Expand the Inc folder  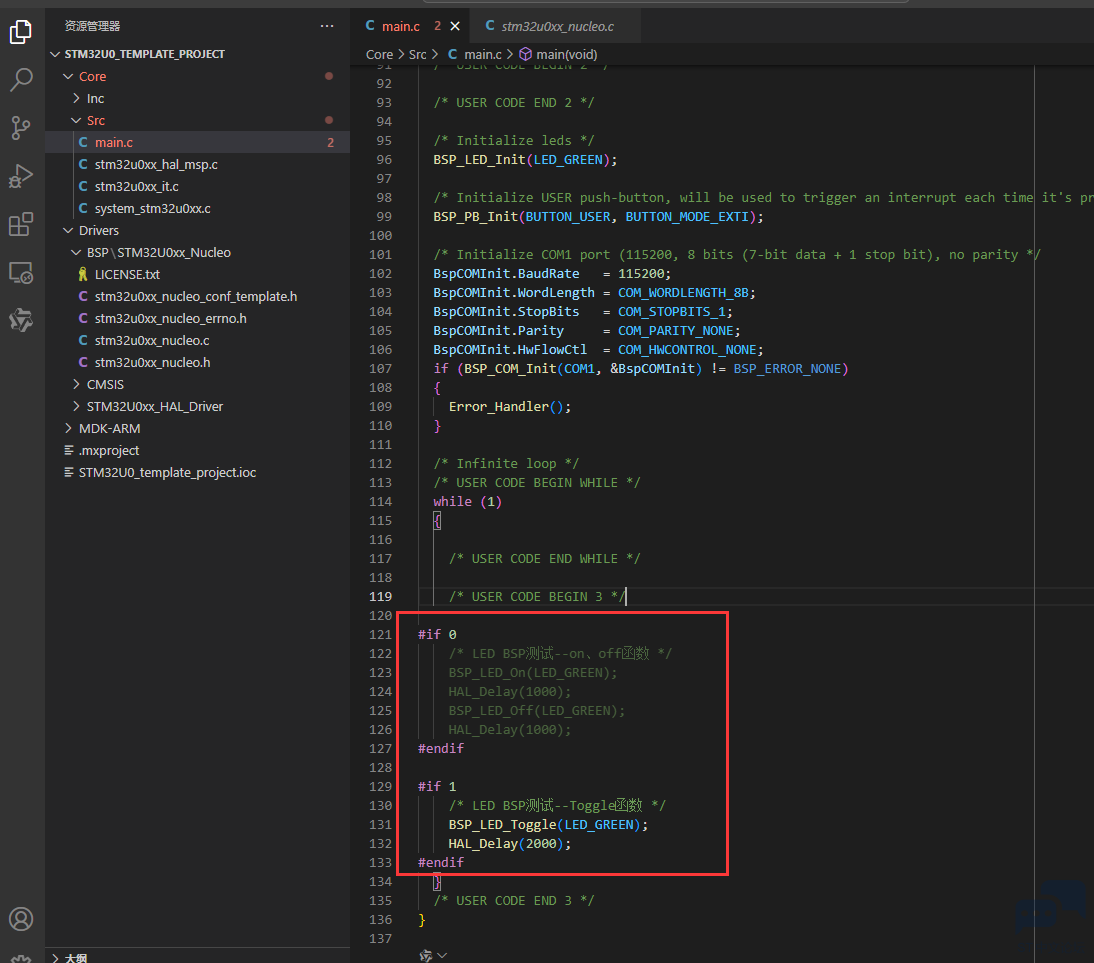tap(76, 98)
